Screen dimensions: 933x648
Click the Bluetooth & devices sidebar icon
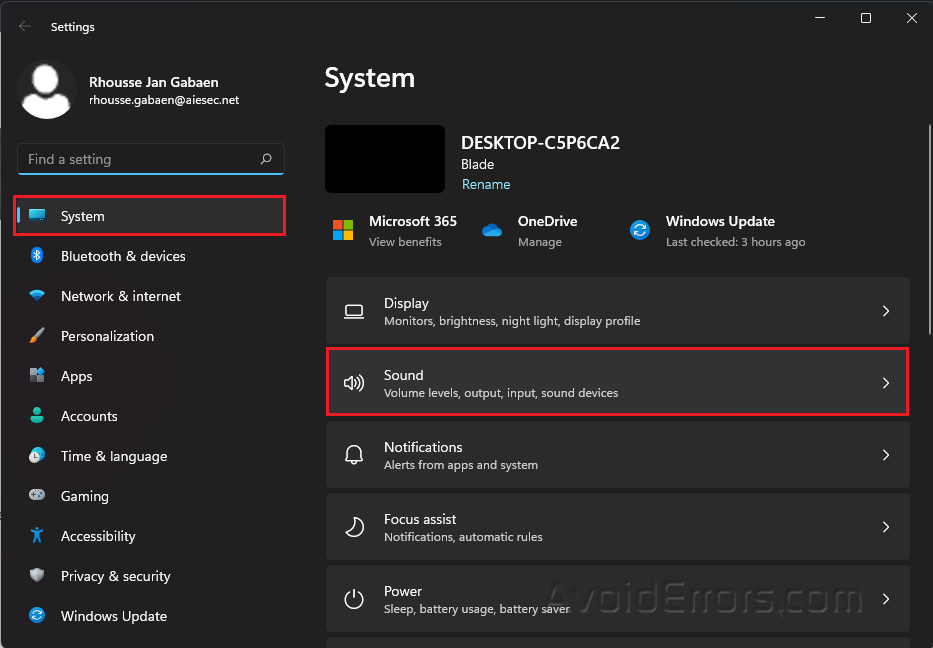[x=37, y=256]
